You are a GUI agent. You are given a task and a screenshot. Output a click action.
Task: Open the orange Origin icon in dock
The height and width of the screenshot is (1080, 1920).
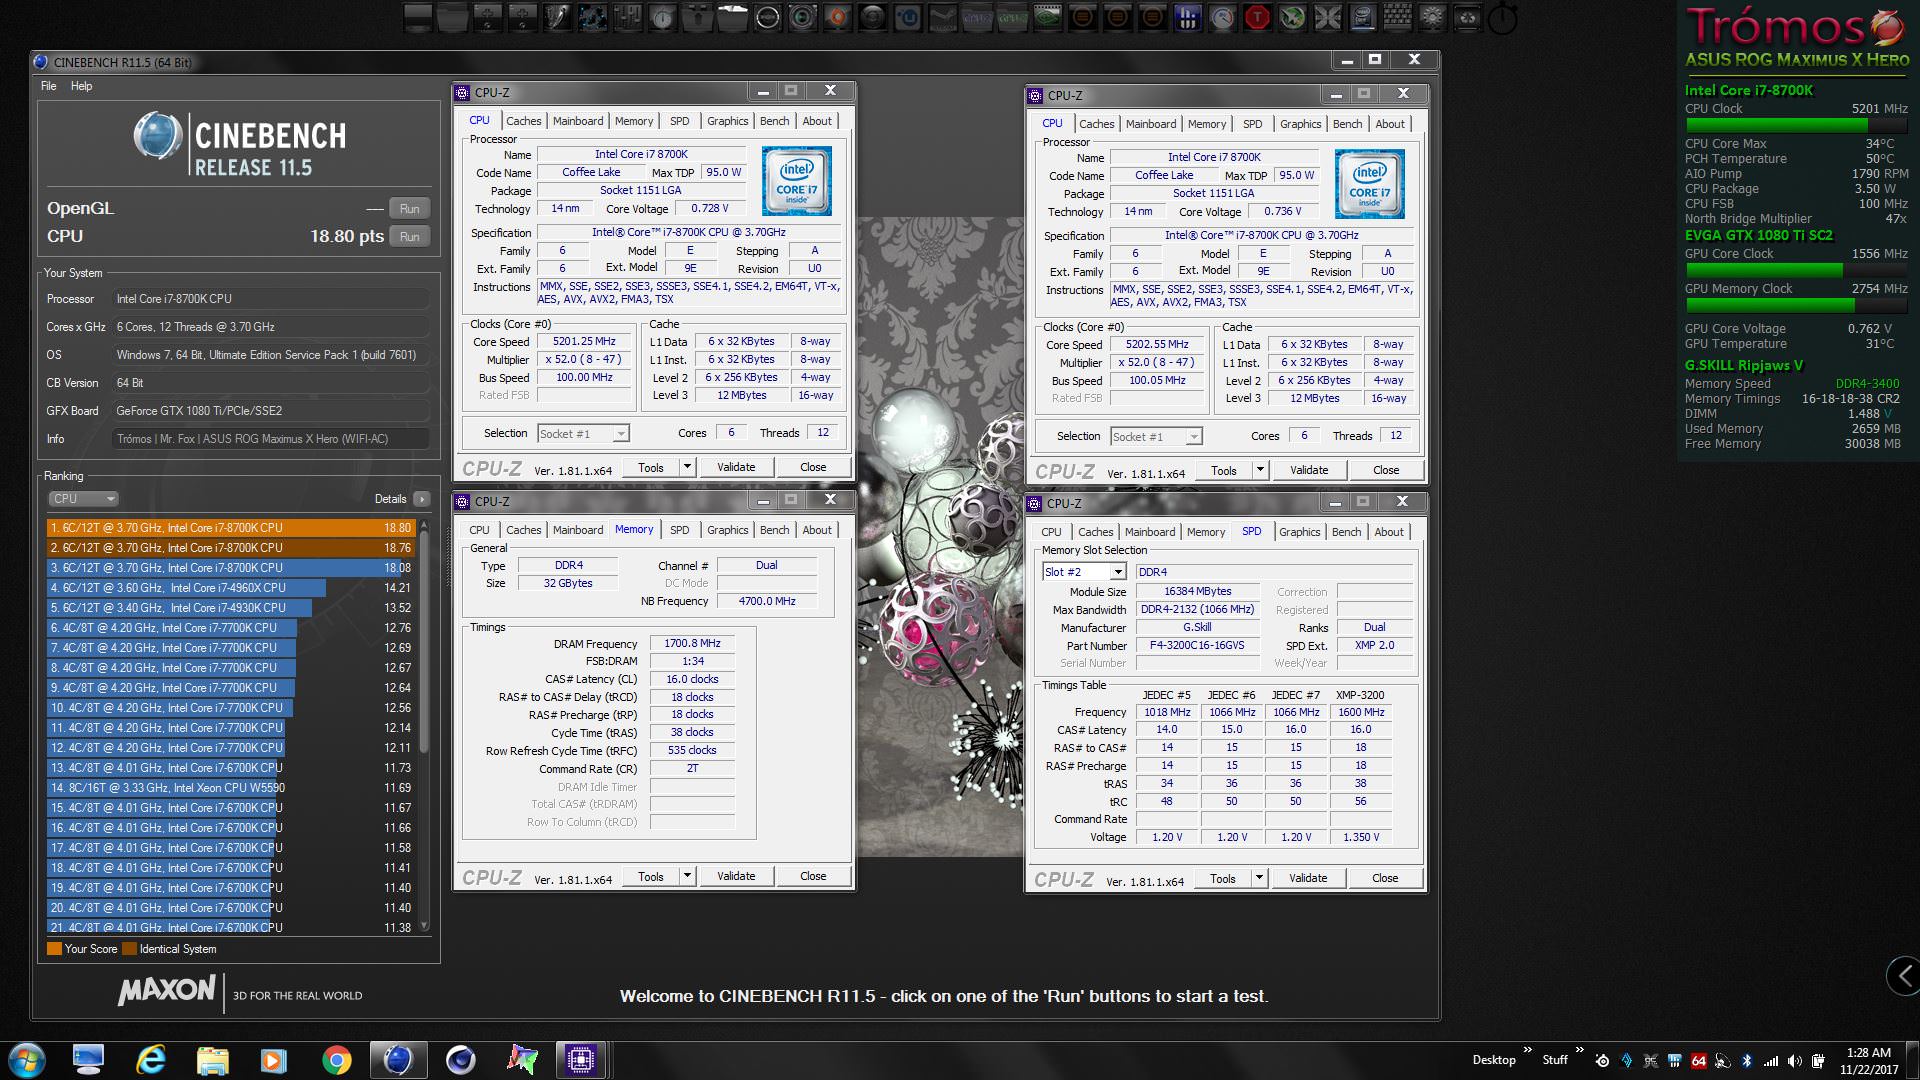tap(836, 17)
